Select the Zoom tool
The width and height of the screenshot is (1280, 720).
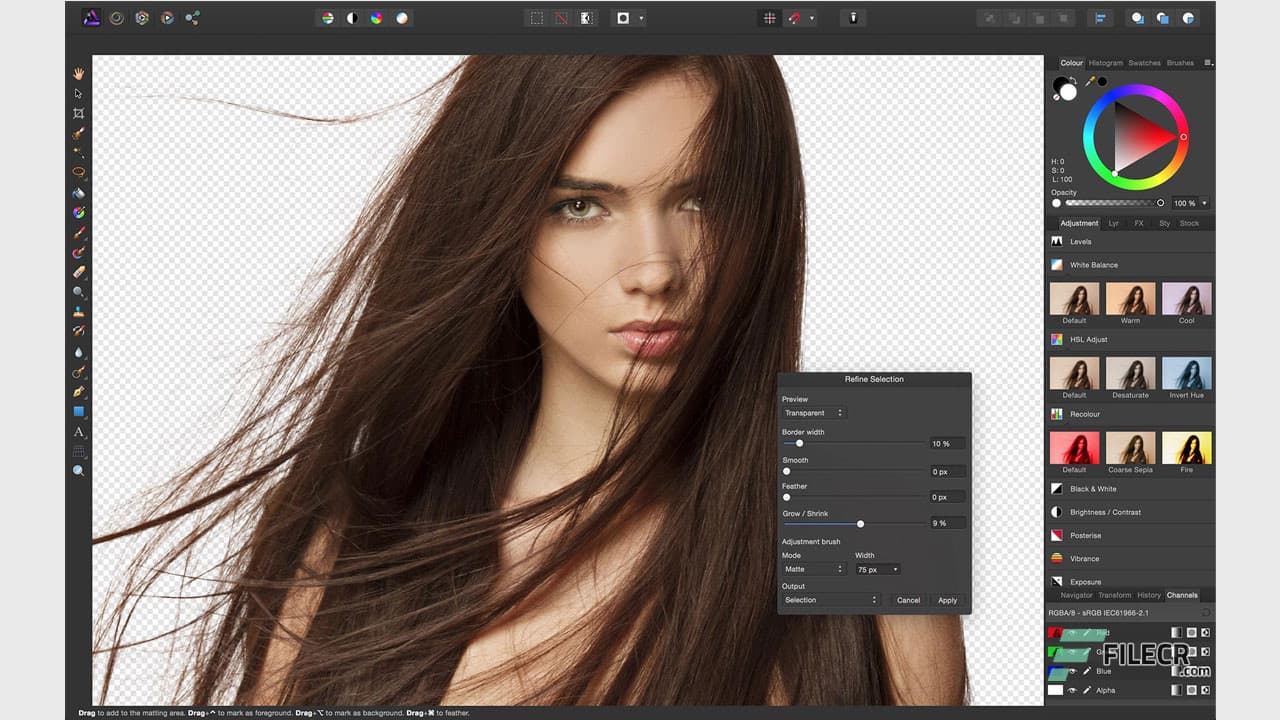point(78,471)
